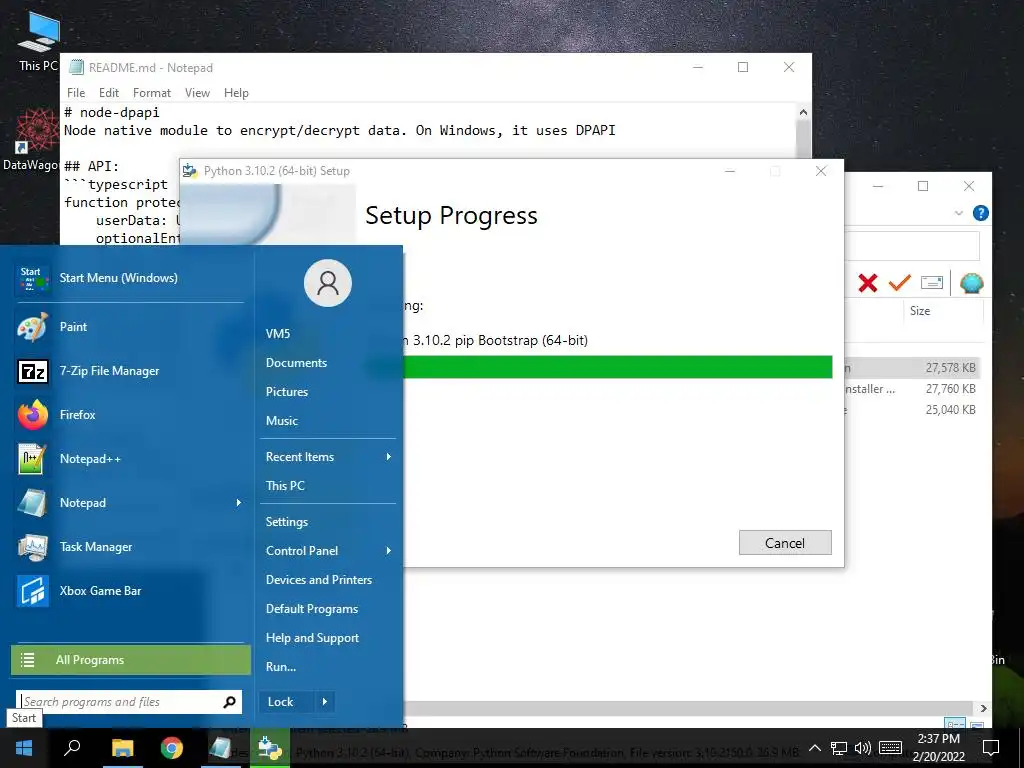Click the user account avatar
This screenshot has height=768, width=1024.
pyautogui.click(x=328, y=283)
